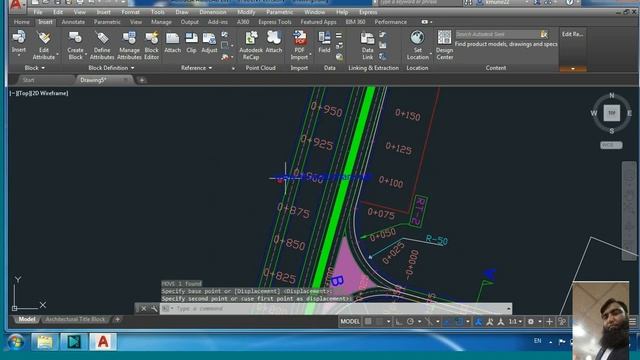
Task: Click the navigation bar on right edge
Action: click(629, 211)
